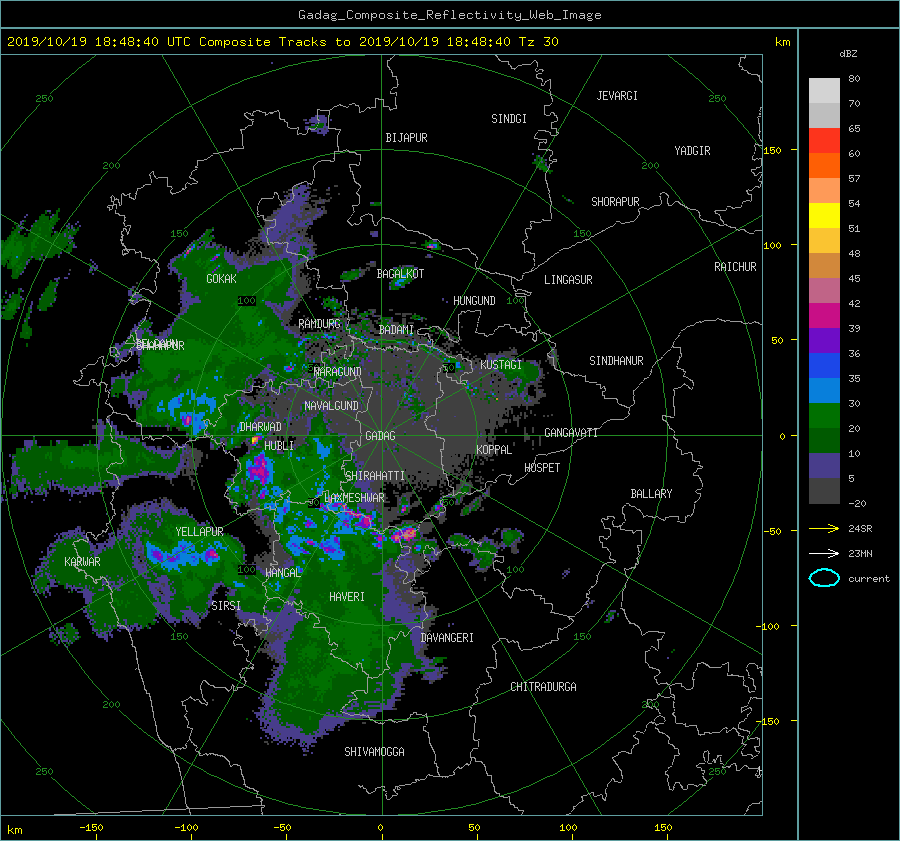Click the km unit label at top right
The image size is (900, 841).
point(782,42)
